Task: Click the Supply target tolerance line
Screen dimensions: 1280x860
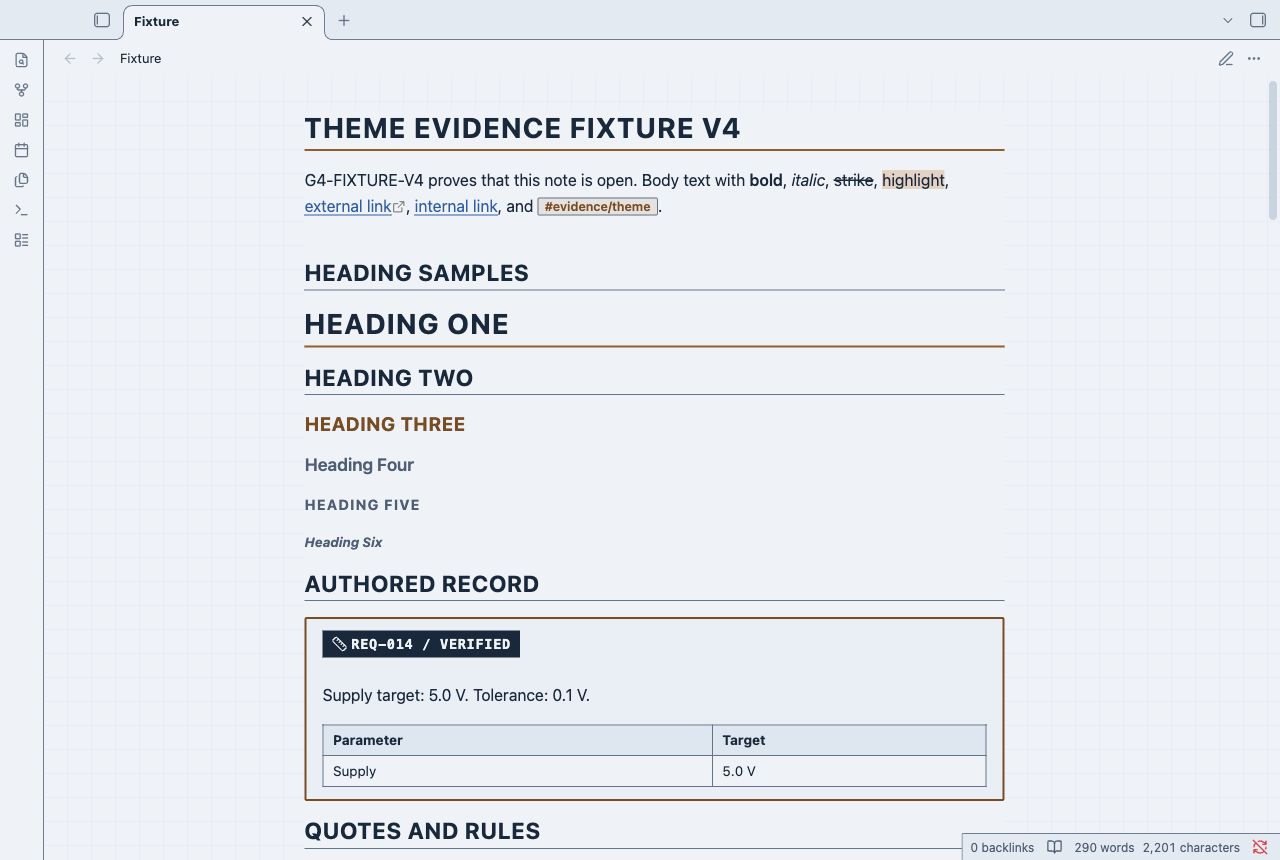Action: (x=456, y=695)
